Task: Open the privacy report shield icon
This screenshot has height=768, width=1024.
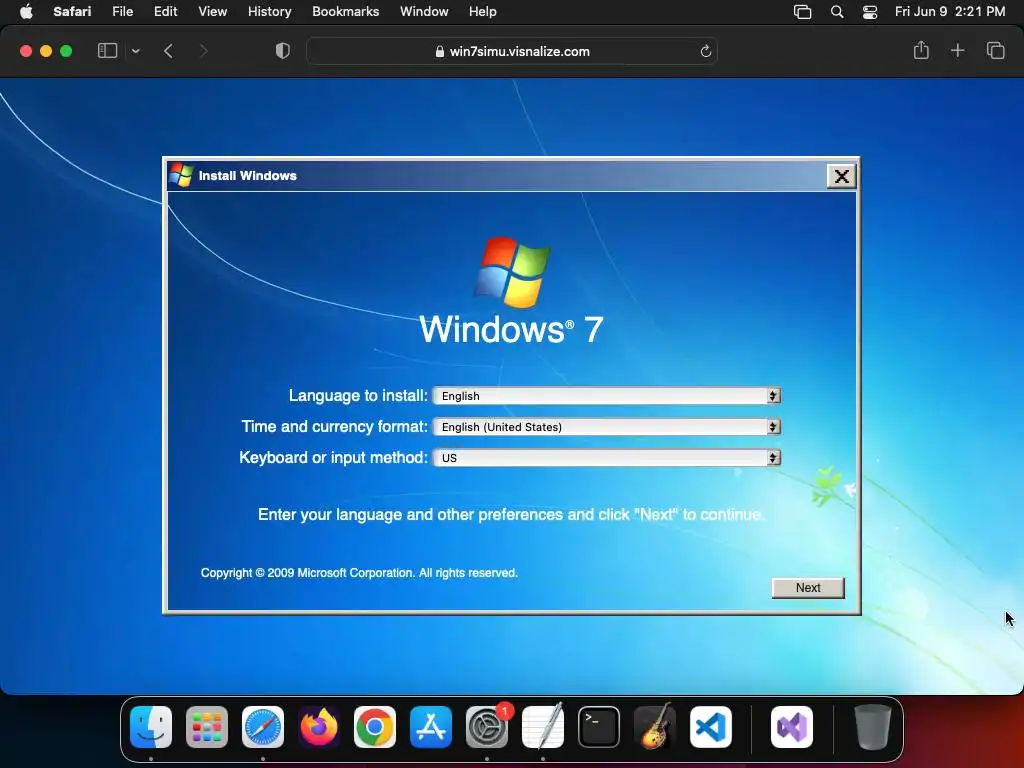Action: point(282,51)
